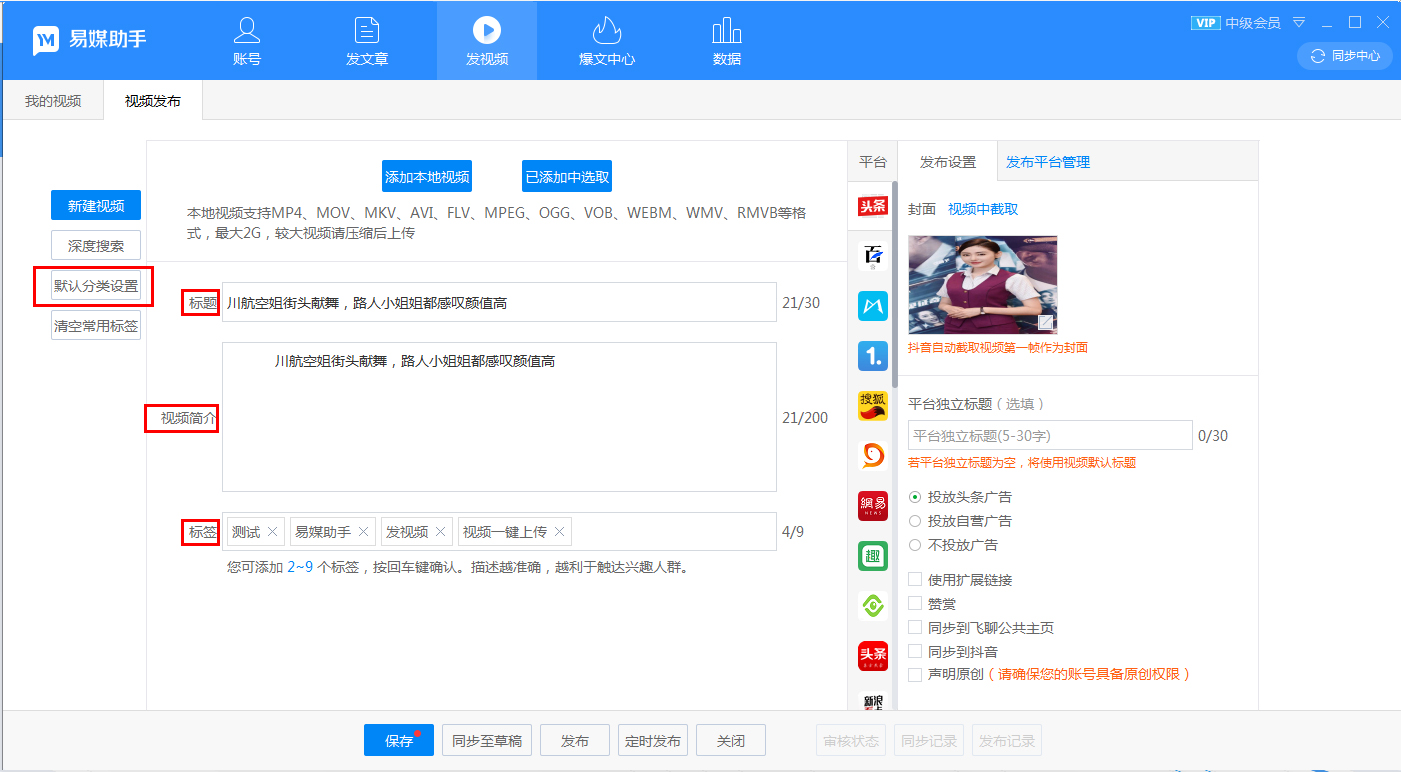
Task: Click the 同步中心 button
Action: 1345,56
